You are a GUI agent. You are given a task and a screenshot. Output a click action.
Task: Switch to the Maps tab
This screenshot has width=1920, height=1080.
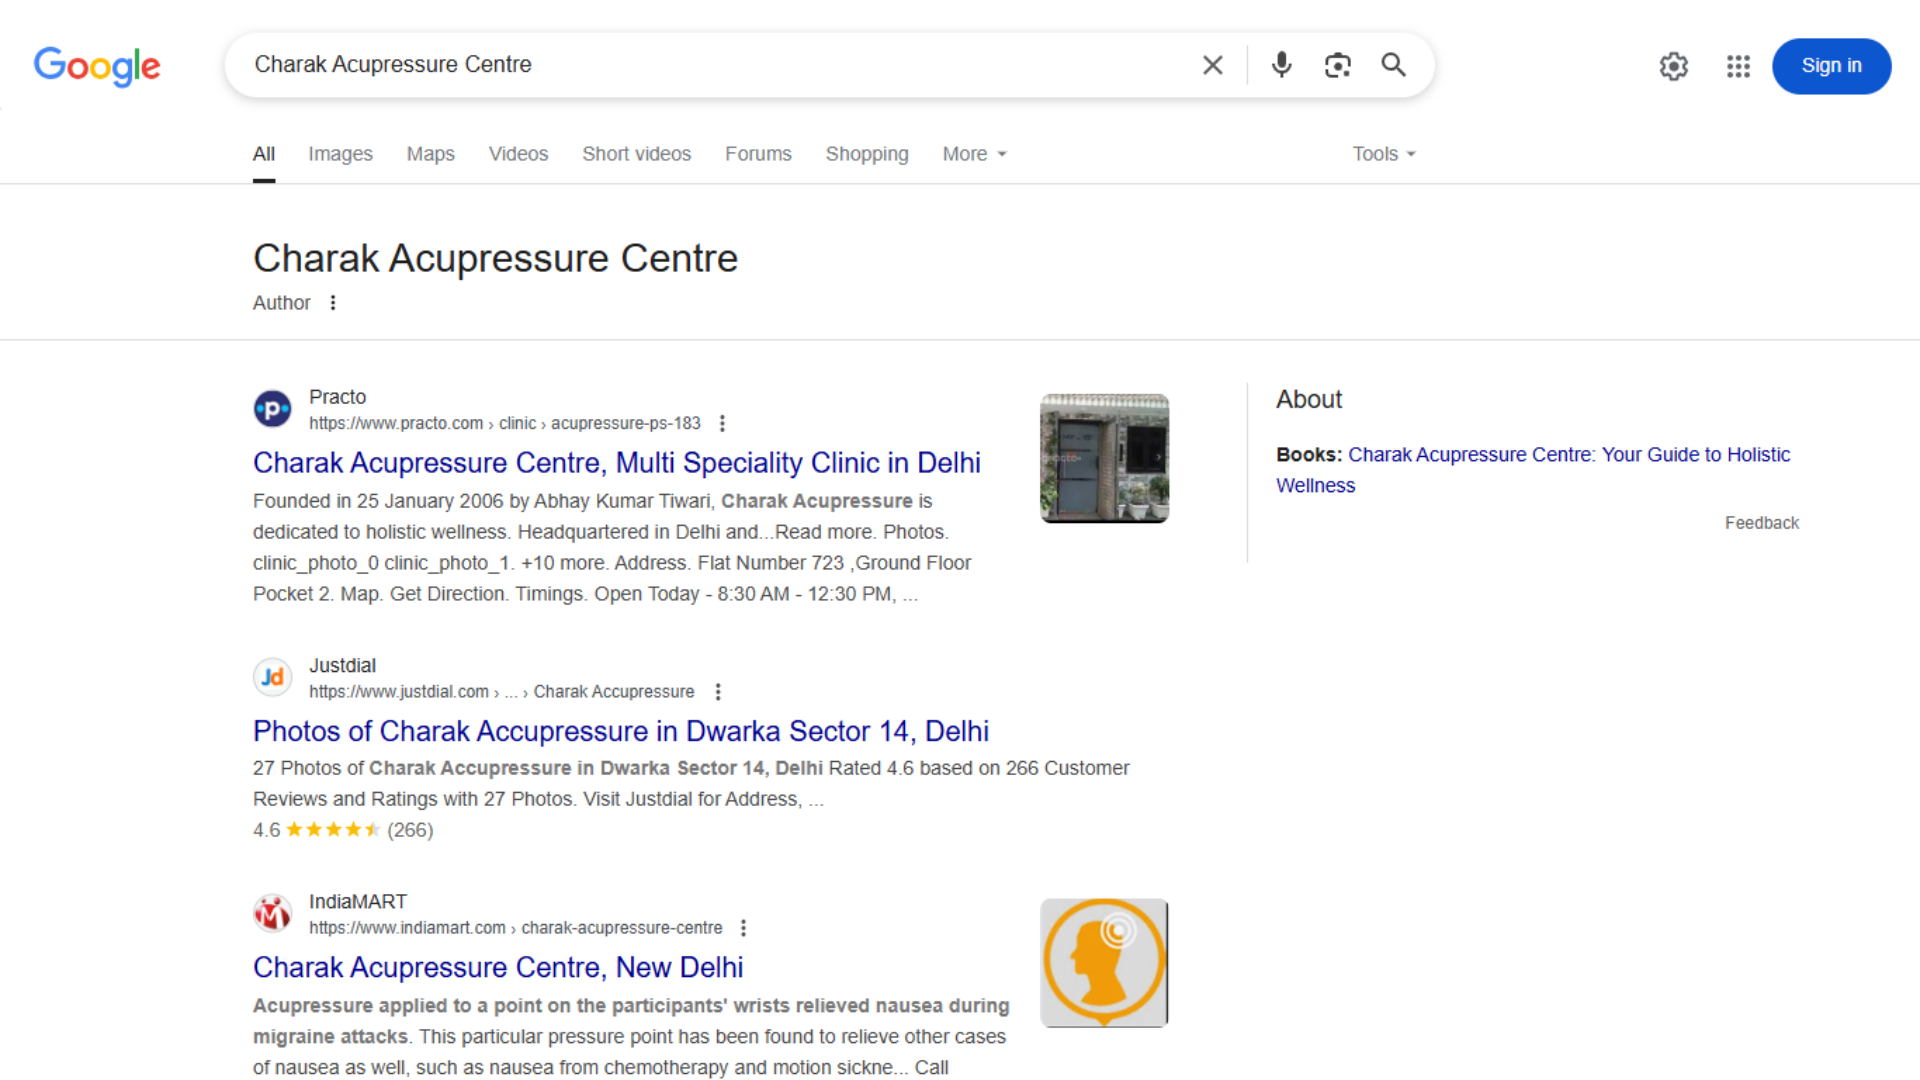pos(430,154)
